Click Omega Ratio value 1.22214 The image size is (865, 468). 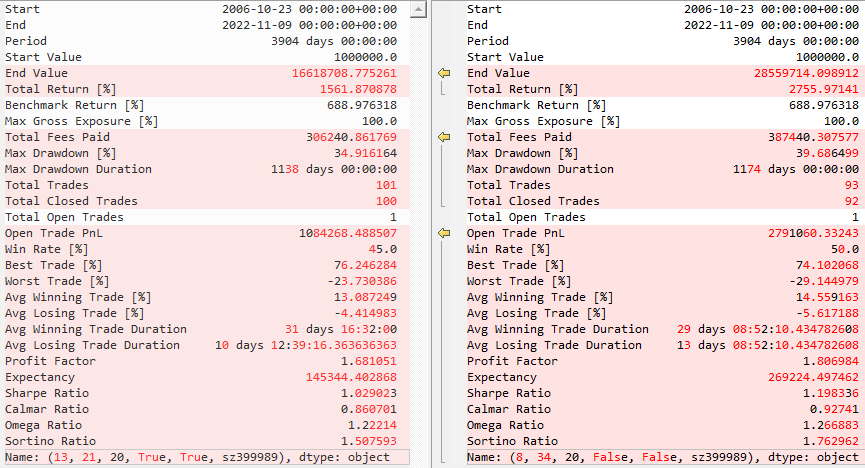pyautogui.click(x=372, y=425)
